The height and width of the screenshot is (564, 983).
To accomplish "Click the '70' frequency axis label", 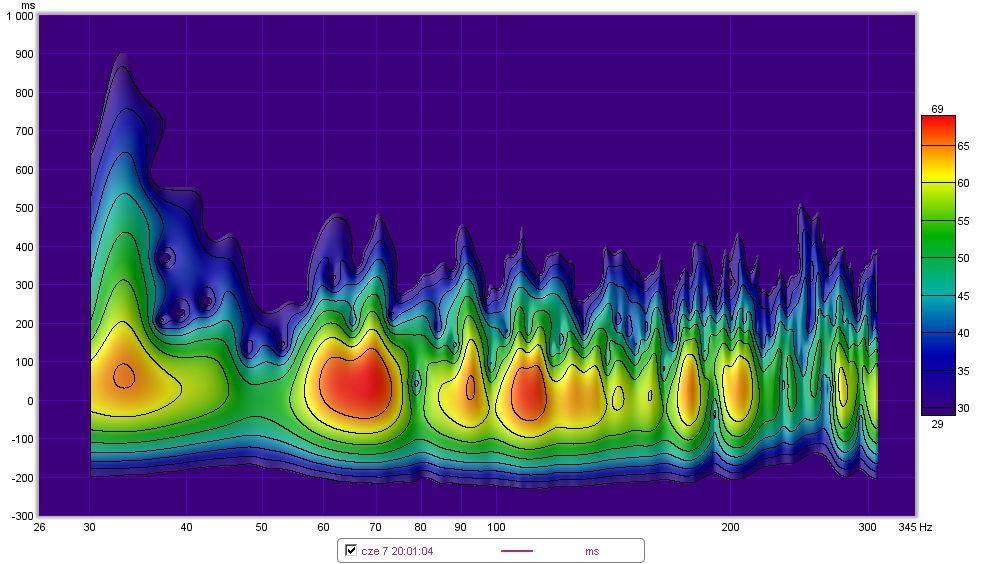I will pyautogui.click(x=375, y=527).
